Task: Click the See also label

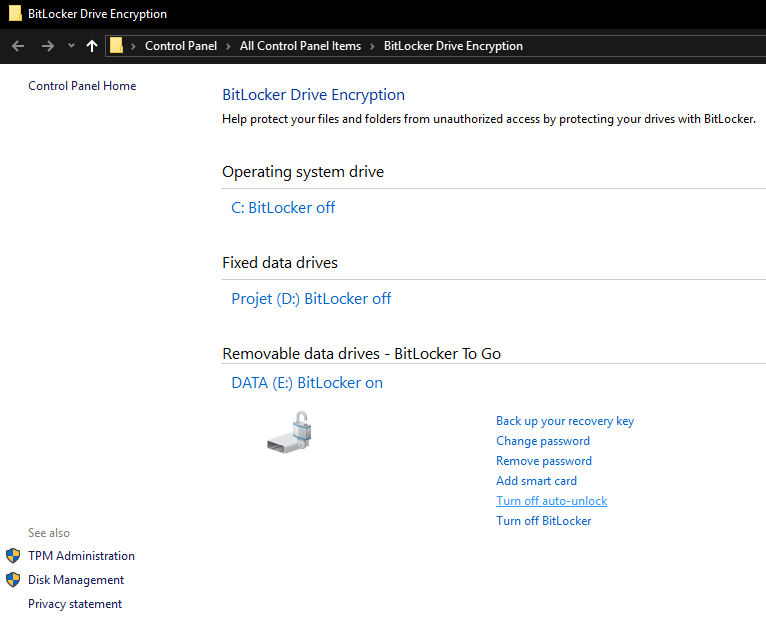Action: point(49,533)
